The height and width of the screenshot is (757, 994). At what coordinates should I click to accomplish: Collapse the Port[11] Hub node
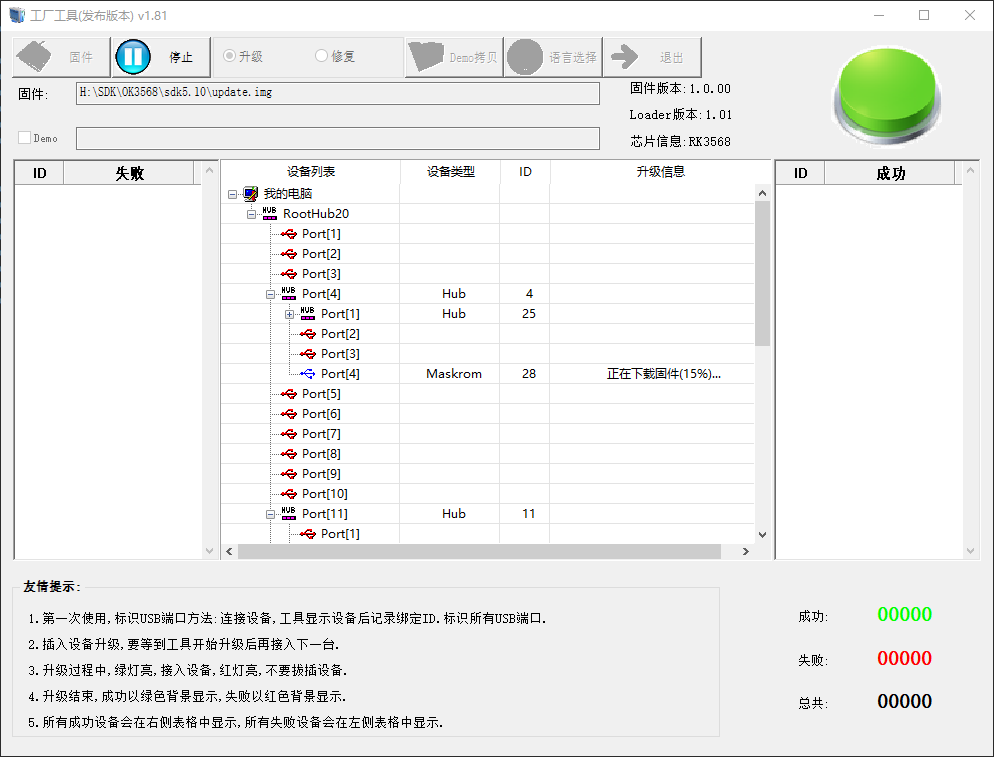point(271,514)
